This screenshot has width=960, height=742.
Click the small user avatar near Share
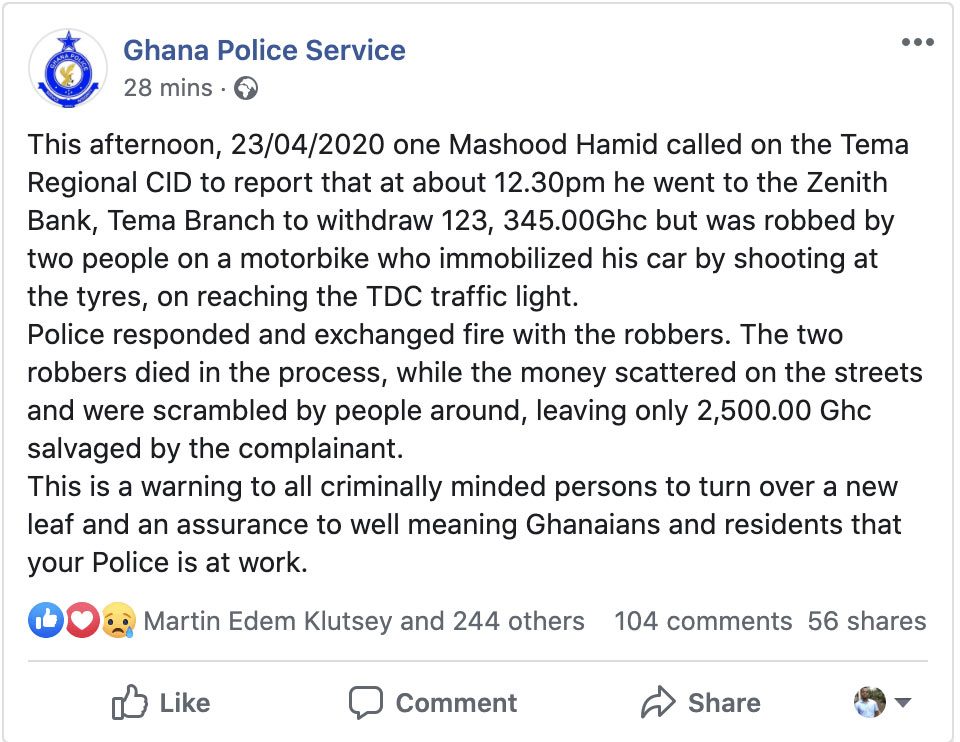pos(870,702)
